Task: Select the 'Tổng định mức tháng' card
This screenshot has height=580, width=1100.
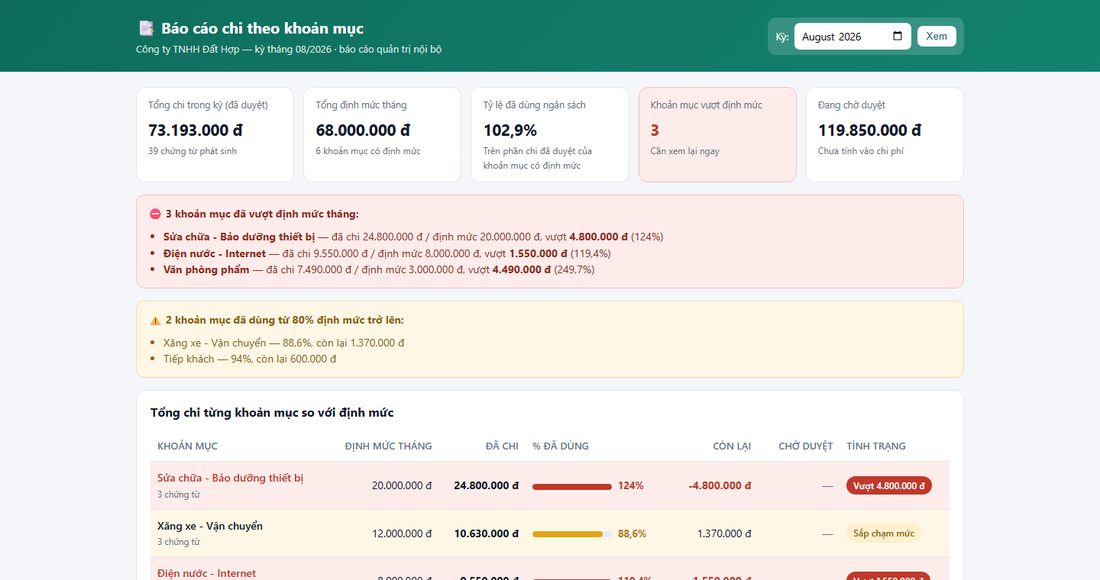Action: coord(382,135)
